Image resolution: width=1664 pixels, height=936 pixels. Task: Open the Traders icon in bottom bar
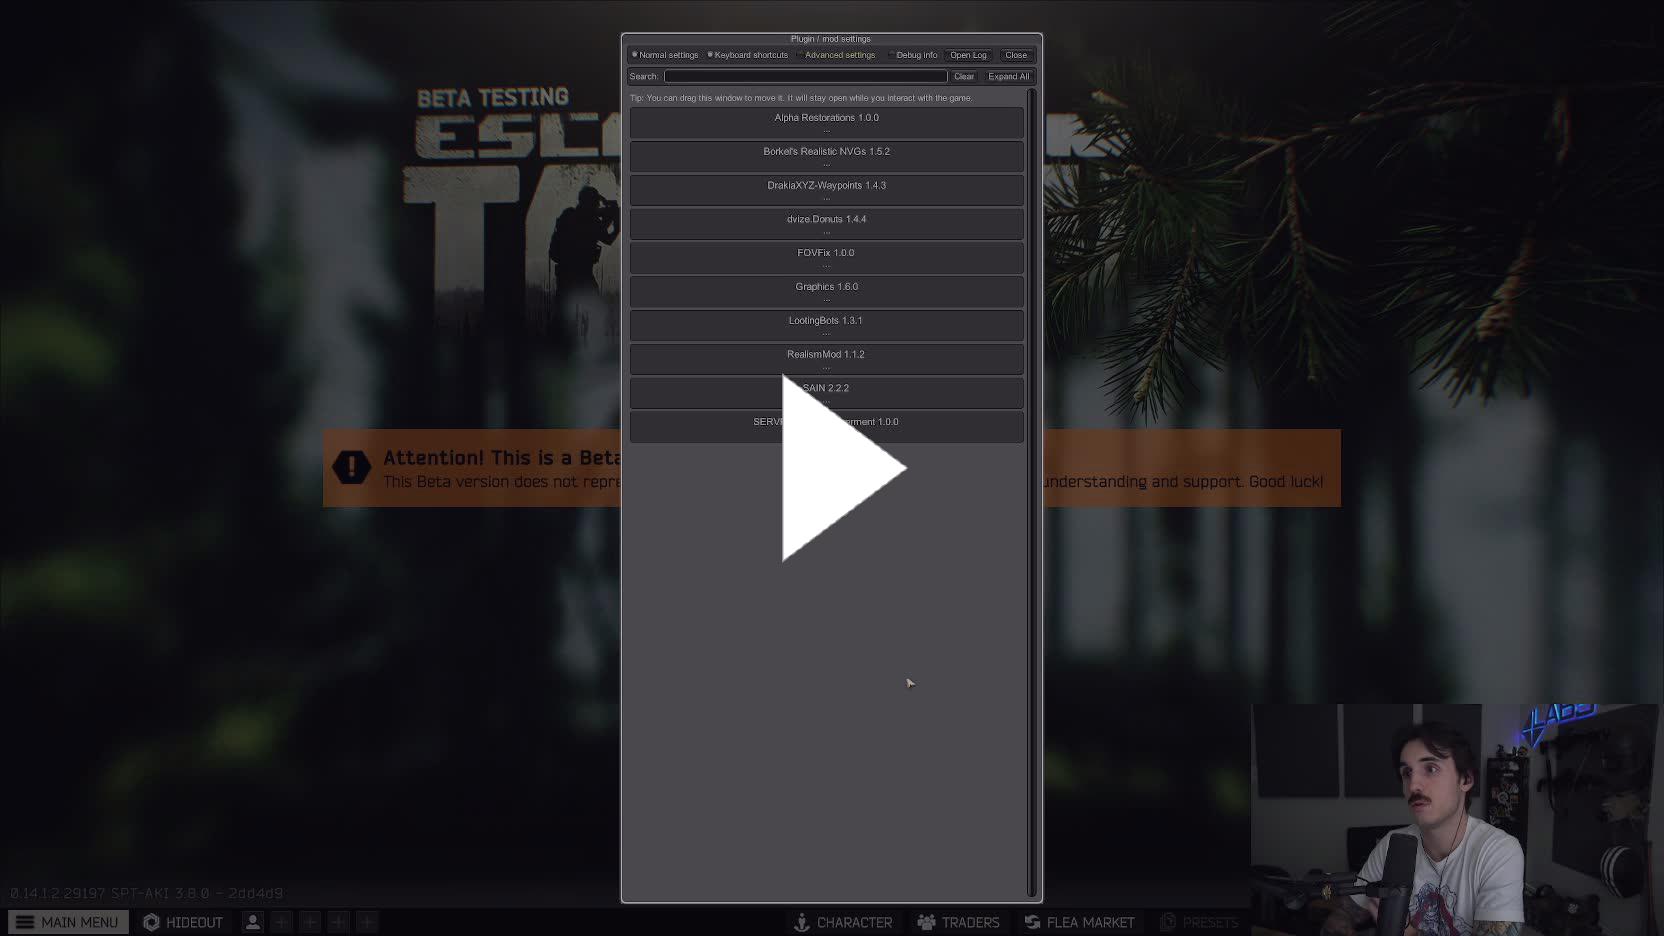point(926,922)
